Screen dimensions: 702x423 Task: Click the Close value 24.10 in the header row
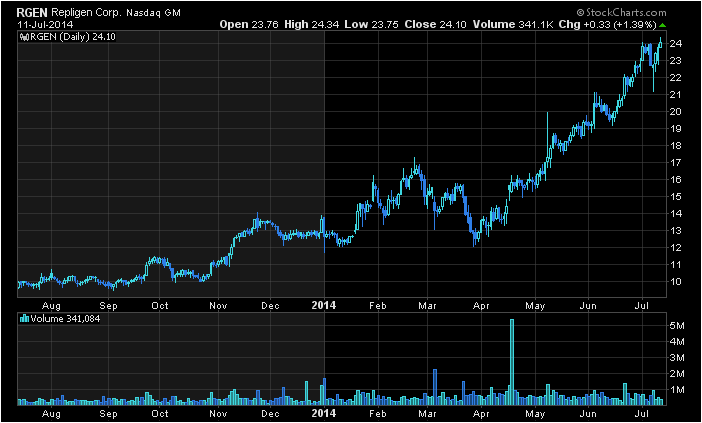click(454, 25)
